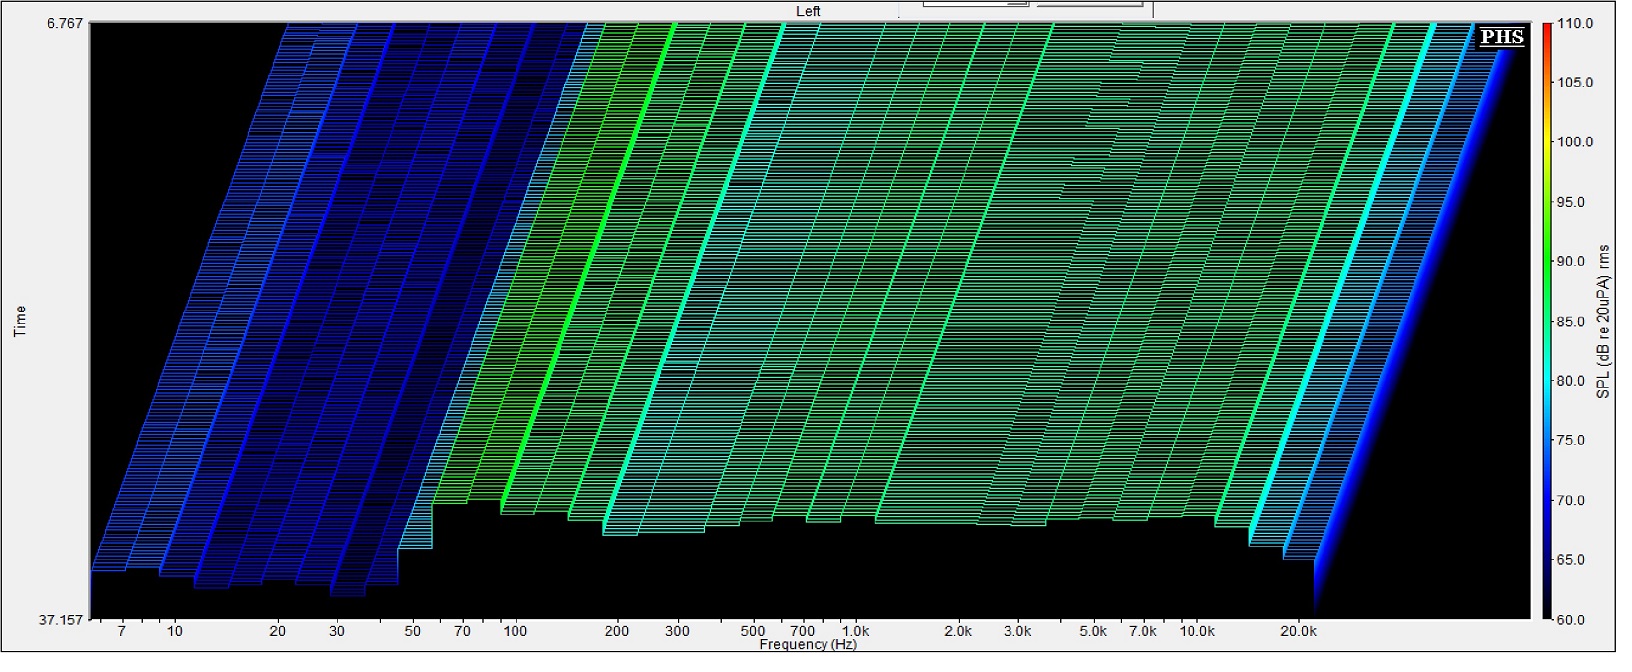The image size is (1632, 672).
Task: Click the 110.0 dB color scale maximum
Action: click(1574, 23)
